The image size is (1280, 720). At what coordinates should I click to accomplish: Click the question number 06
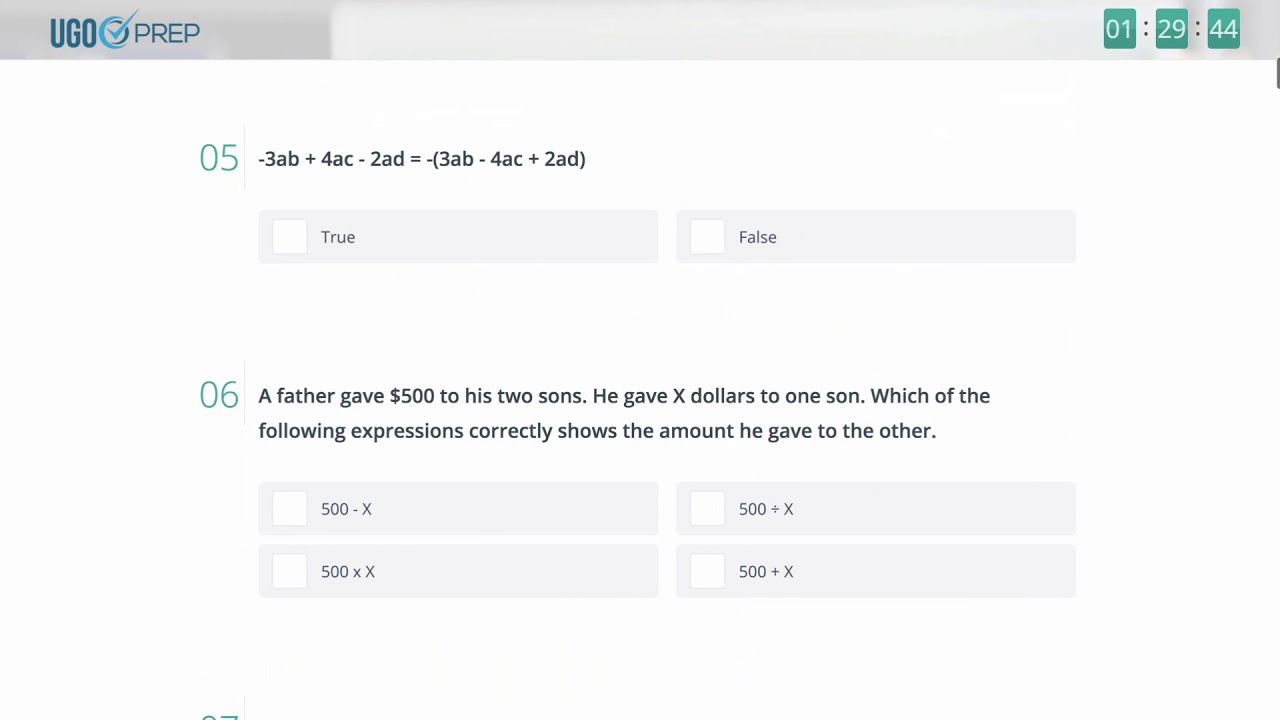pyautogui.click(x=219, y=395)
